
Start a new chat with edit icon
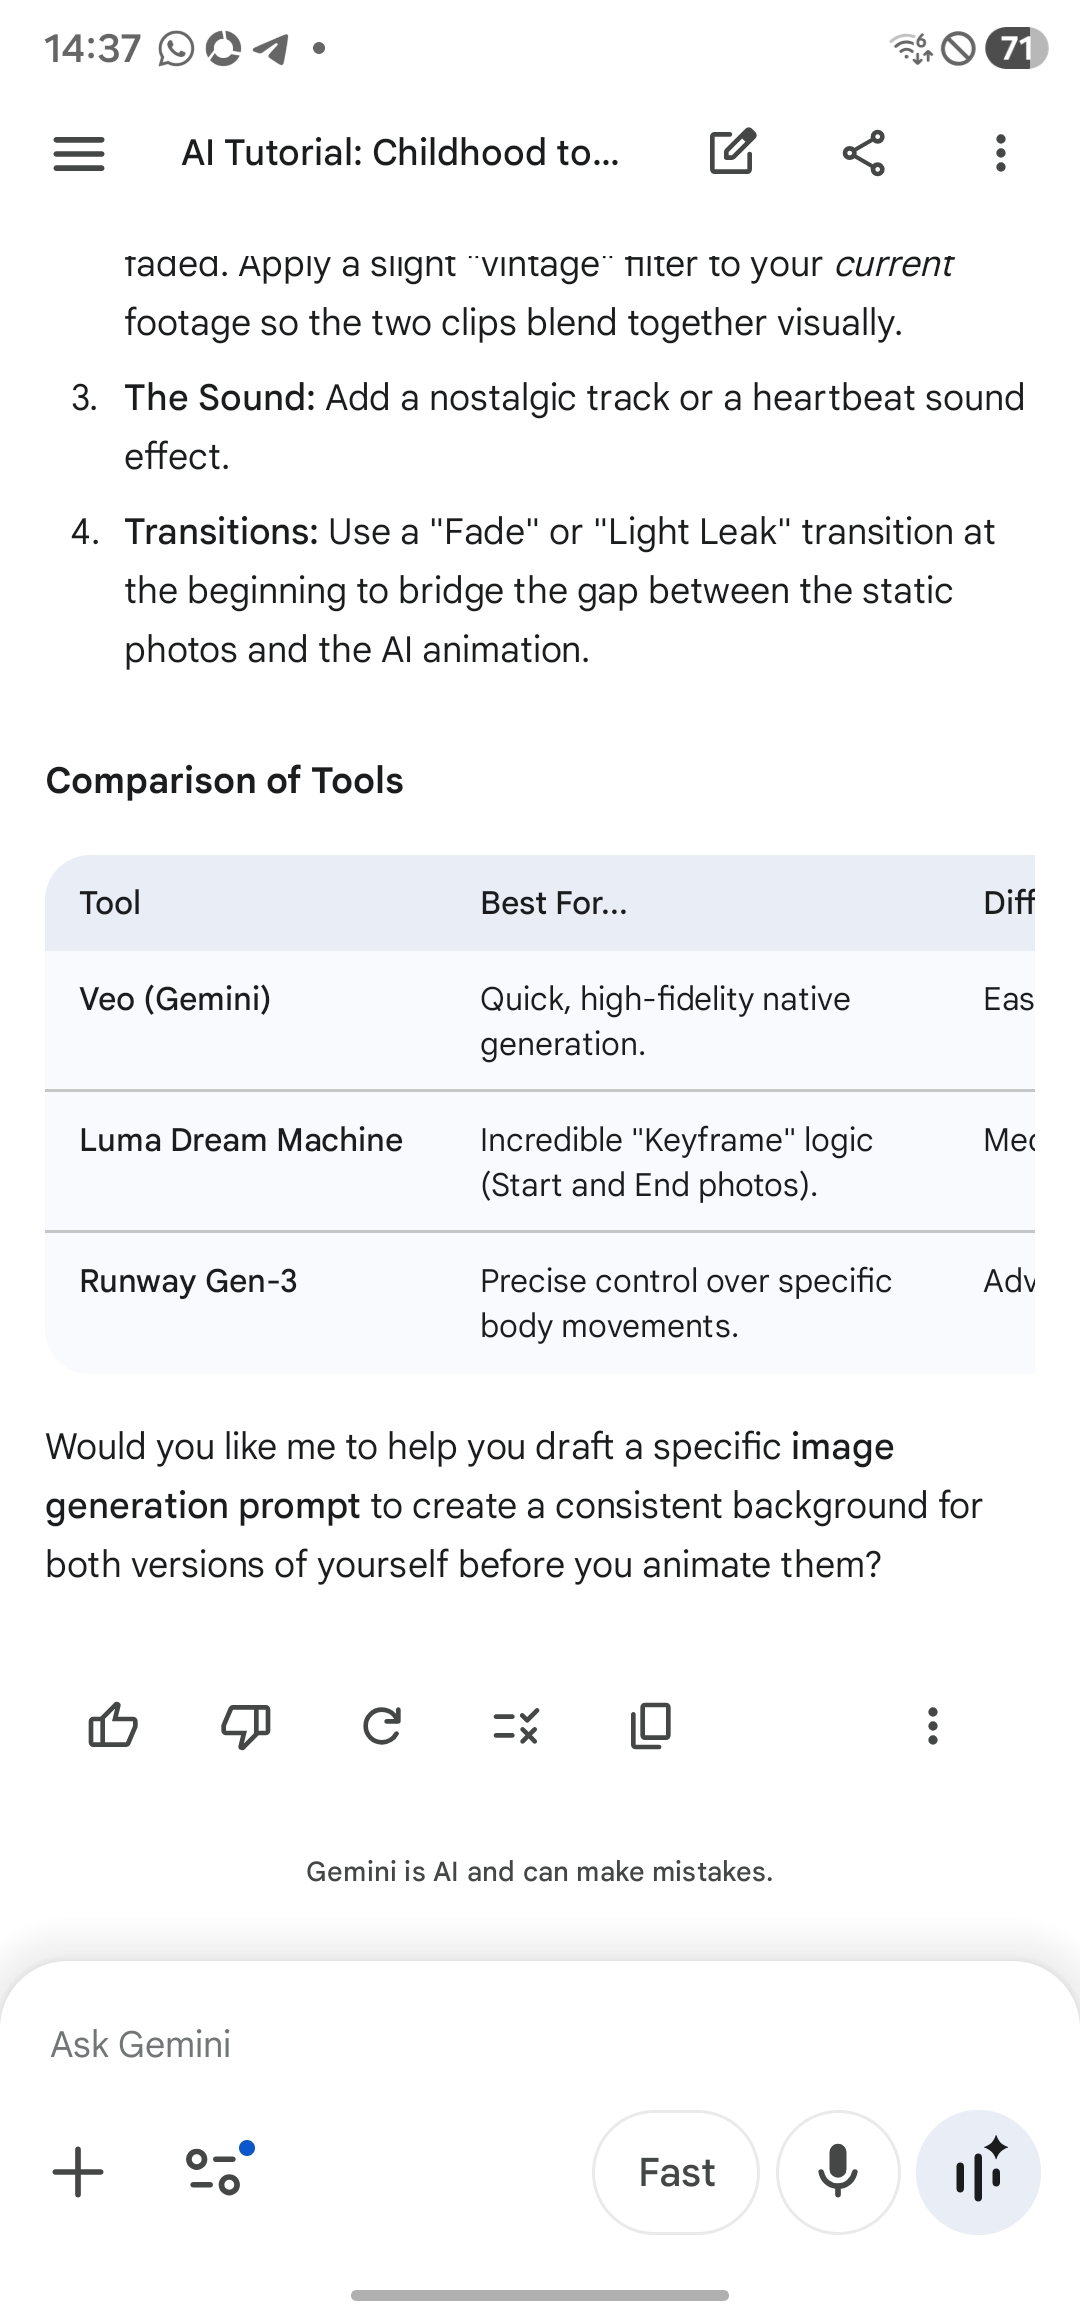coord(732,153)
